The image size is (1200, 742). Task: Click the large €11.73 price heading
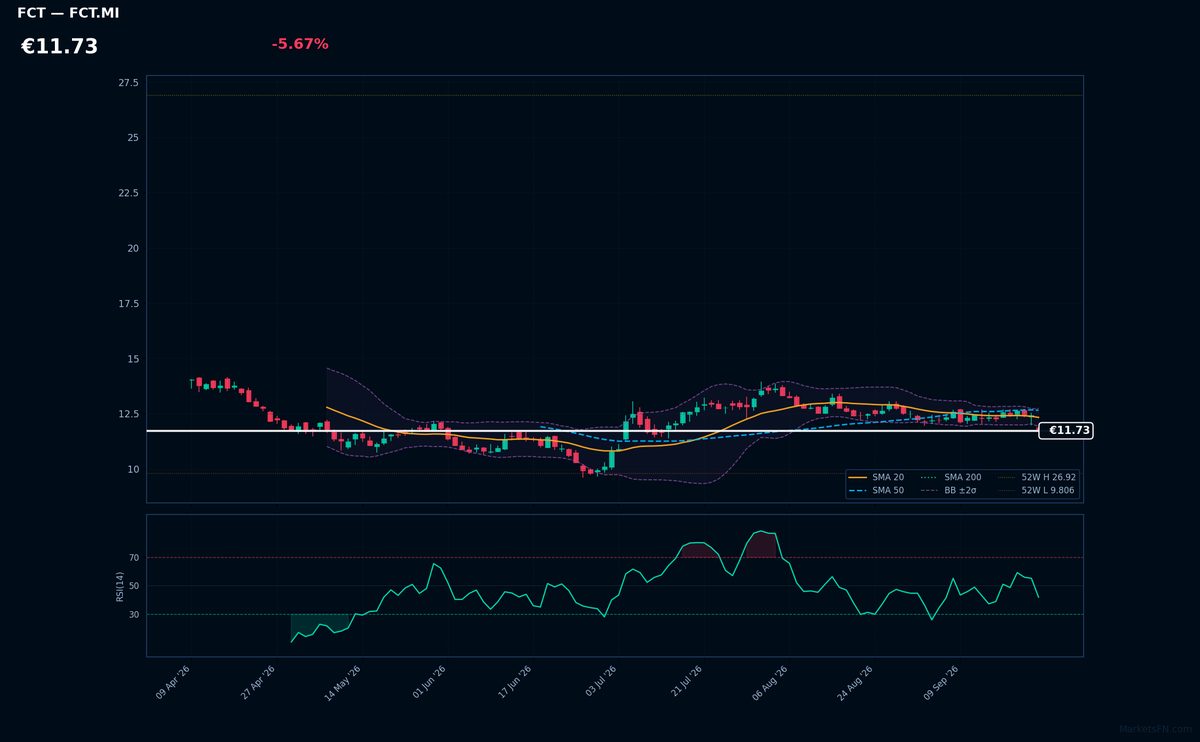pos(59,47)
